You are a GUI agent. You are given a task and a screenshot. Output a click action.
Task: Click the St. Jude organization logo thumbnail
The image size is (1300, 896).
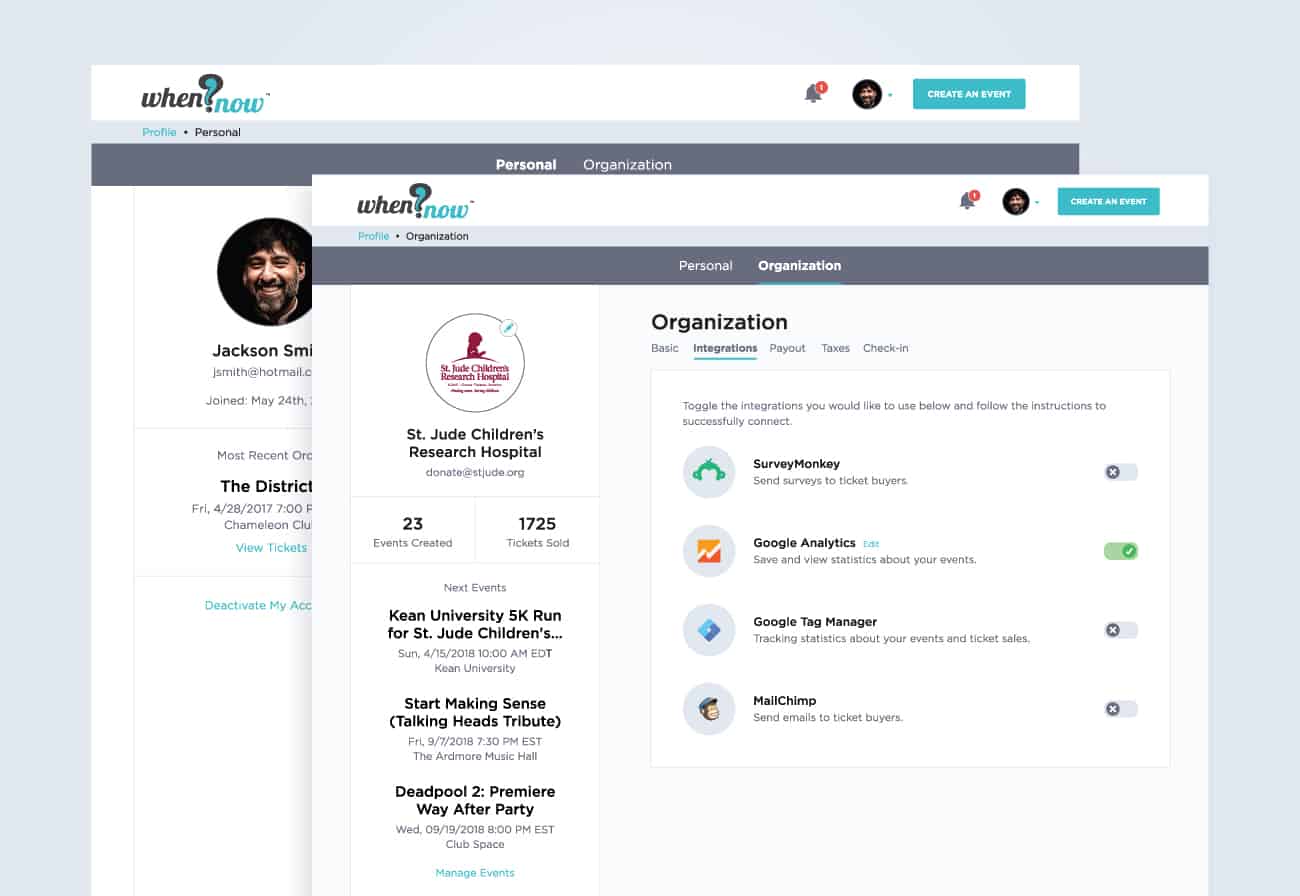(x=475, y=362)
